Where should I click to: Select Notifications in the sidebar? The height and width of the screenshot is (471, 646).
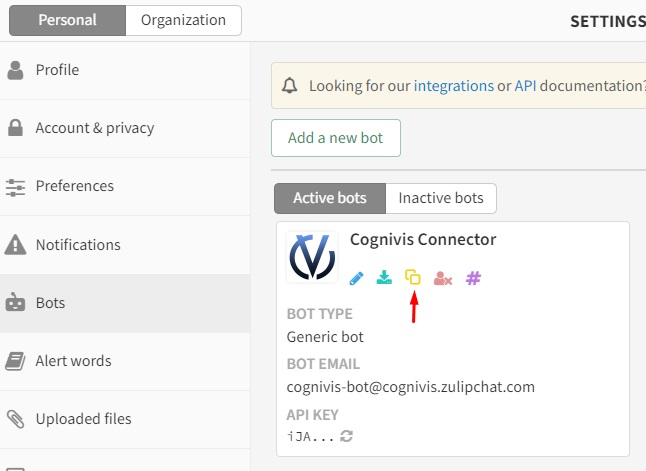(x=78, y=245)
